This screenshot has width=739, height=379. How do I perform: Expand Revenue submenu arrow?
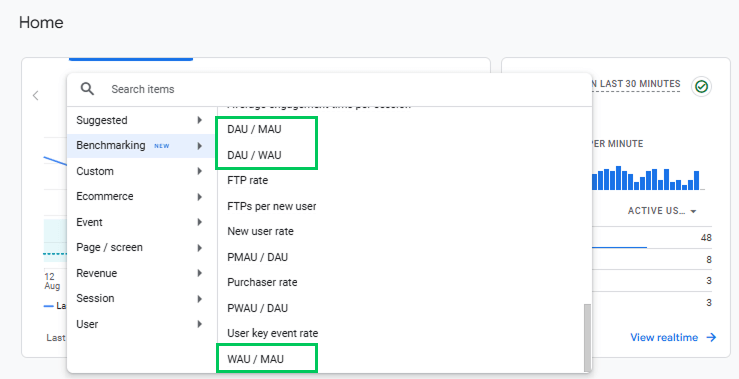click(x=200, y=273)
